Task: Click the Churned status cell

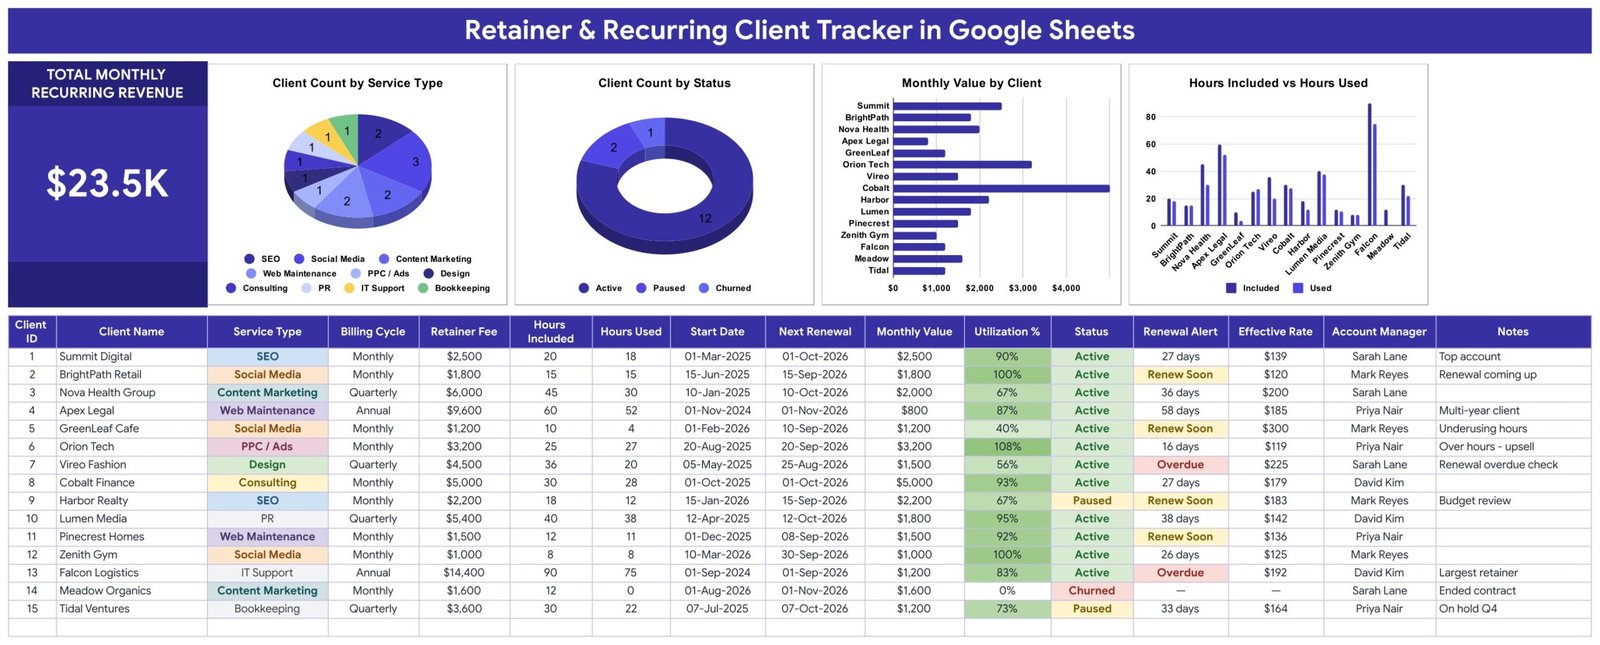Action: (x=1092, y=591)
